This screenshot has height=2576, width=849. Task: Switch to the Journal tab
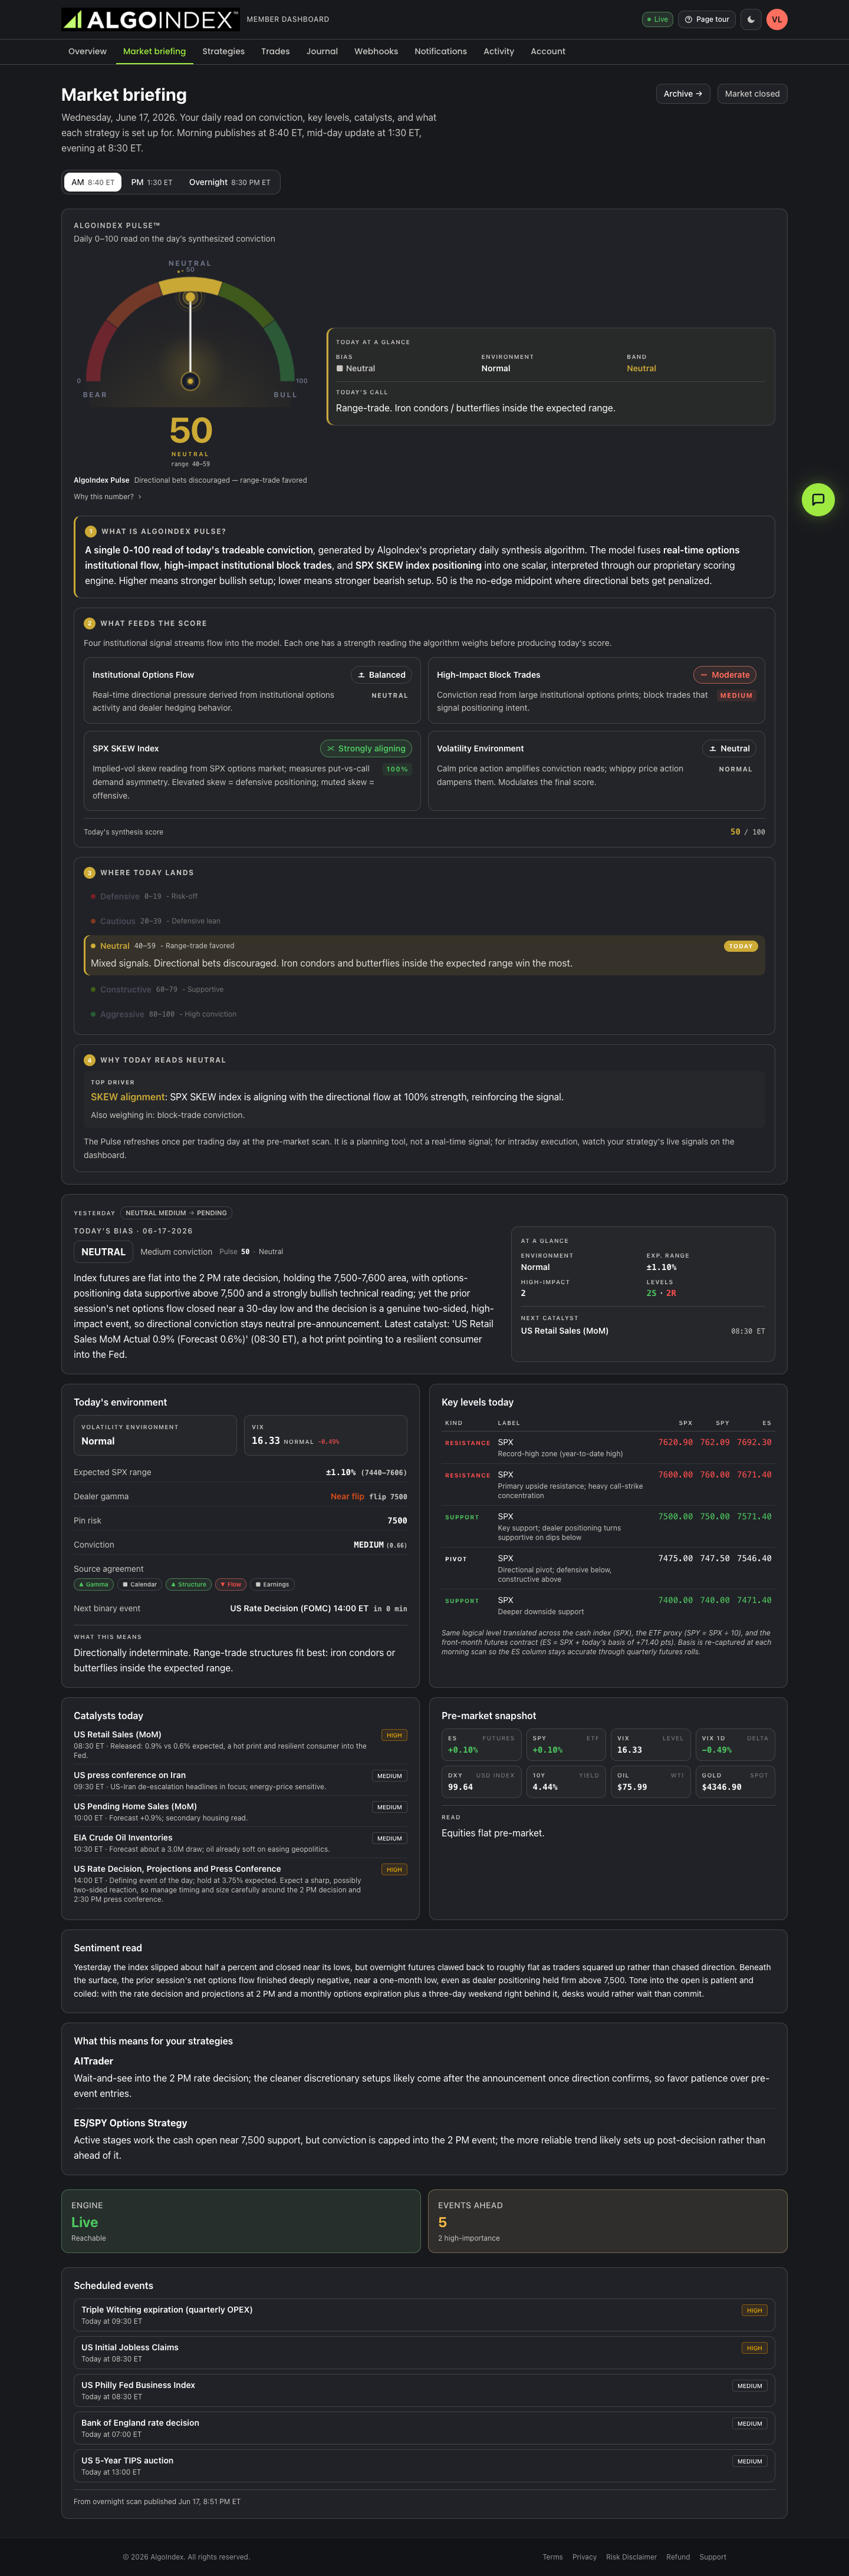click(x=322, y=51)
